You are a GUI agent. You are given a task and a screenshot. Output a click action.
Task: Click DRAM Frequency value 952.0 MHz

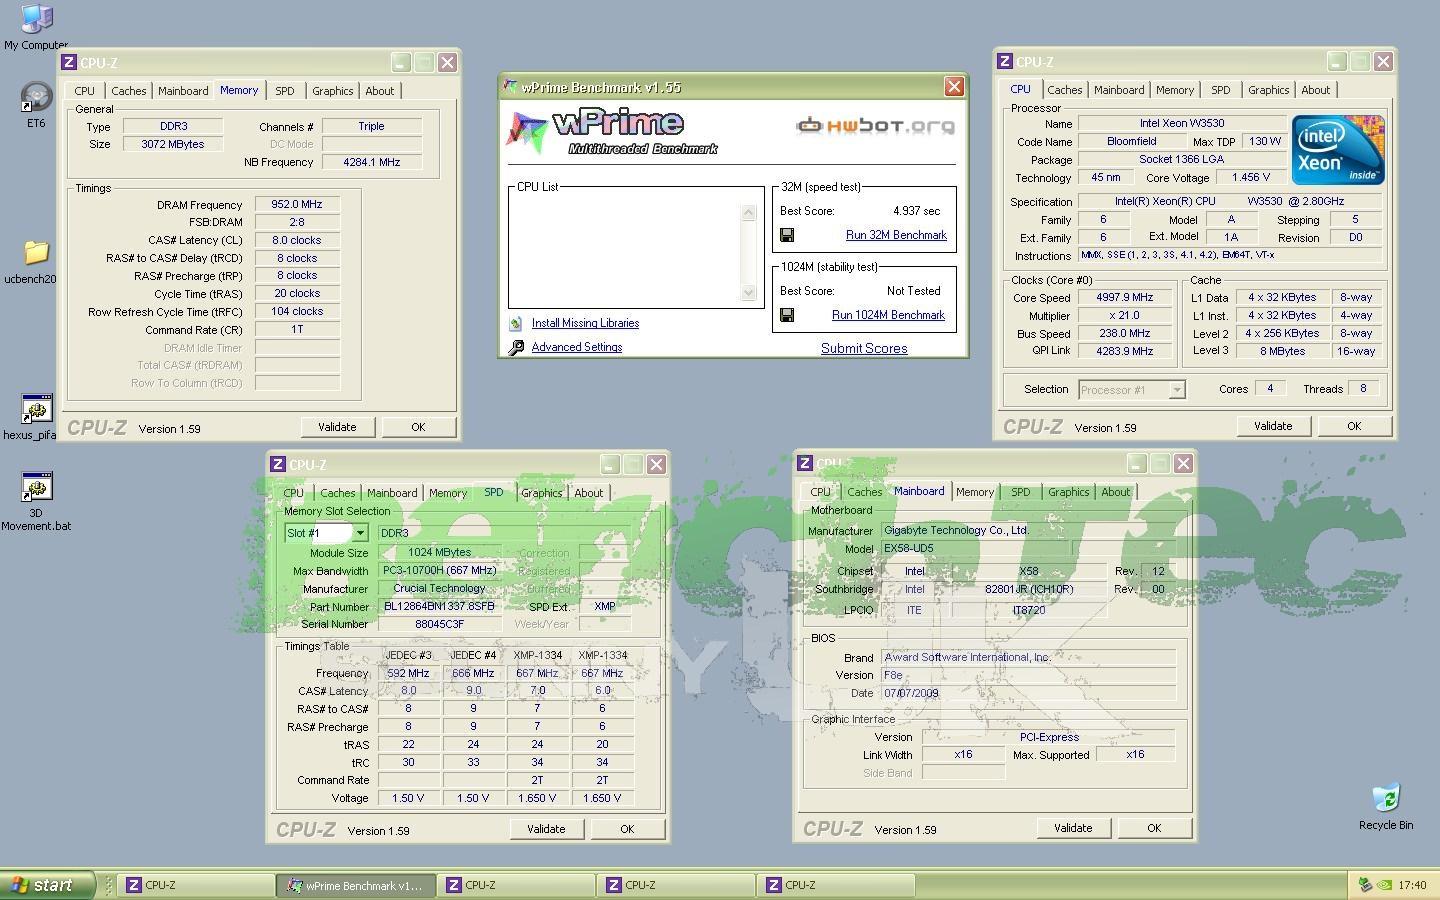297,204
